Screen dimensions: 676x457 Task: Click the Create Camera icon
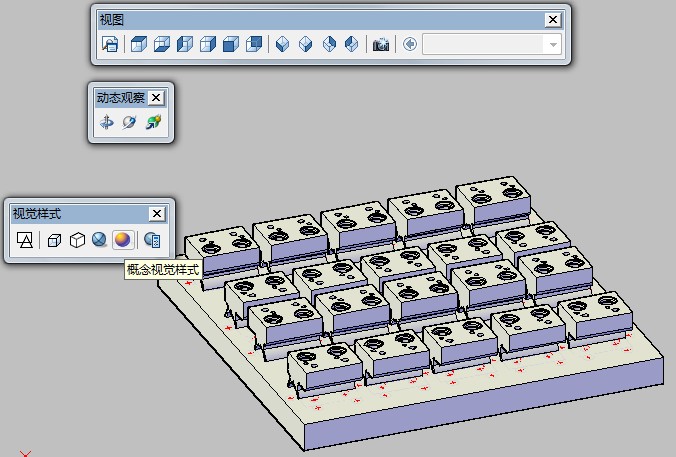tap(381, 44)
